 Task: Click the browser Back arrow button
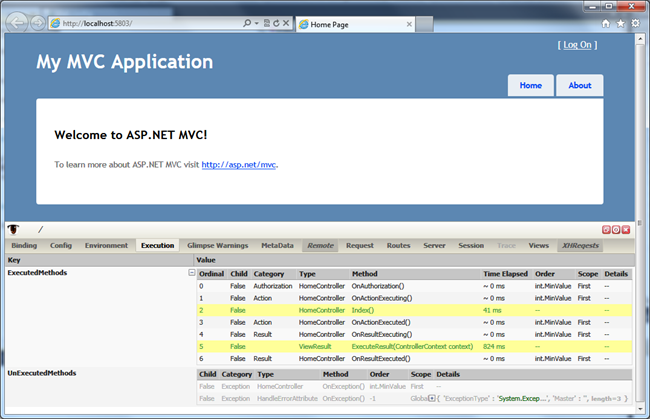(x=15, y=22)
